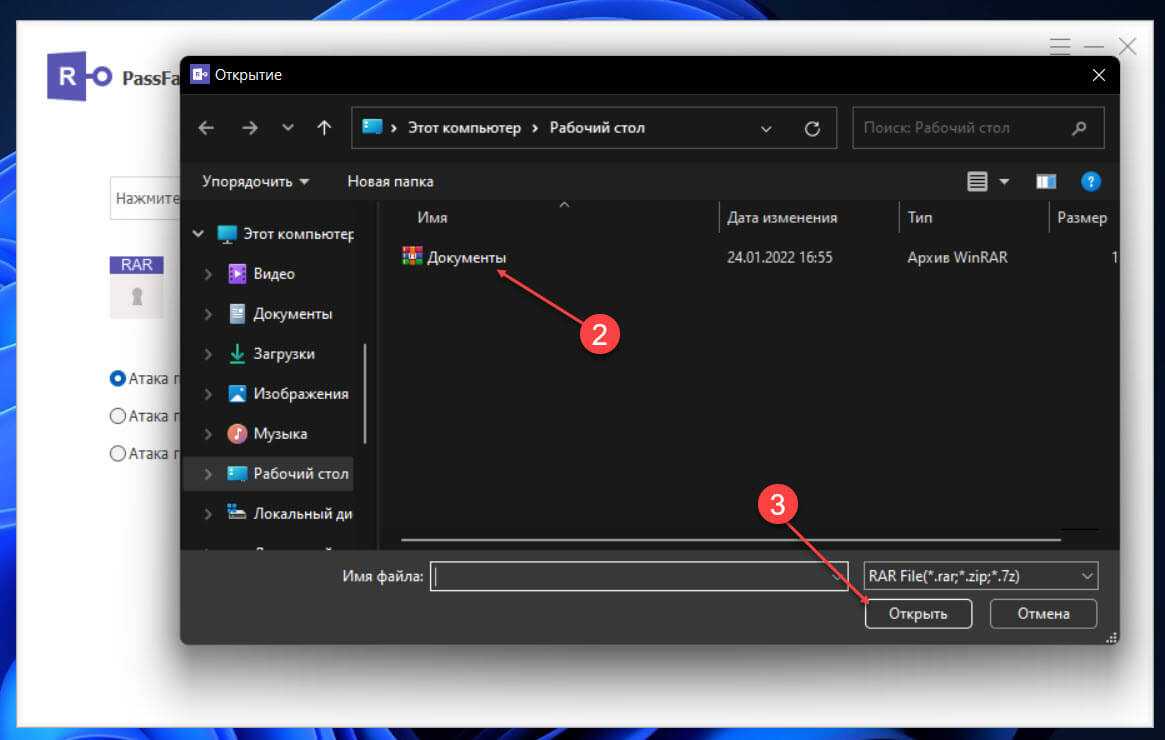Choose the third Атака radio option

coord(118,454)
